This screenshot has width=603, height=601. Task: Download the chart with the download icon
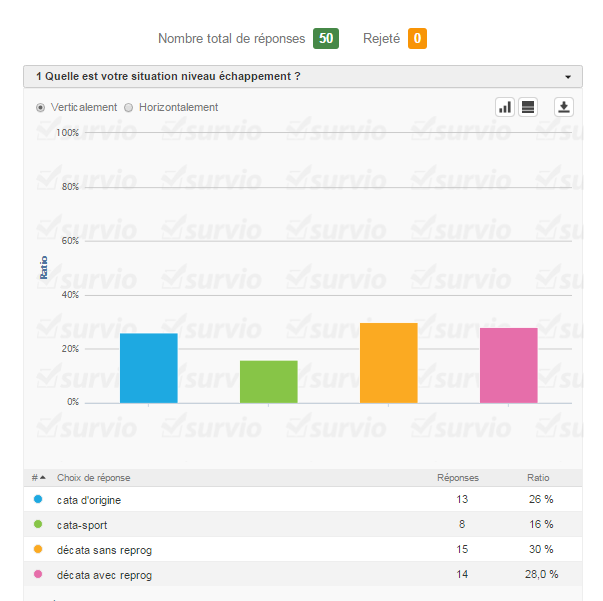[x=564, y=107]
